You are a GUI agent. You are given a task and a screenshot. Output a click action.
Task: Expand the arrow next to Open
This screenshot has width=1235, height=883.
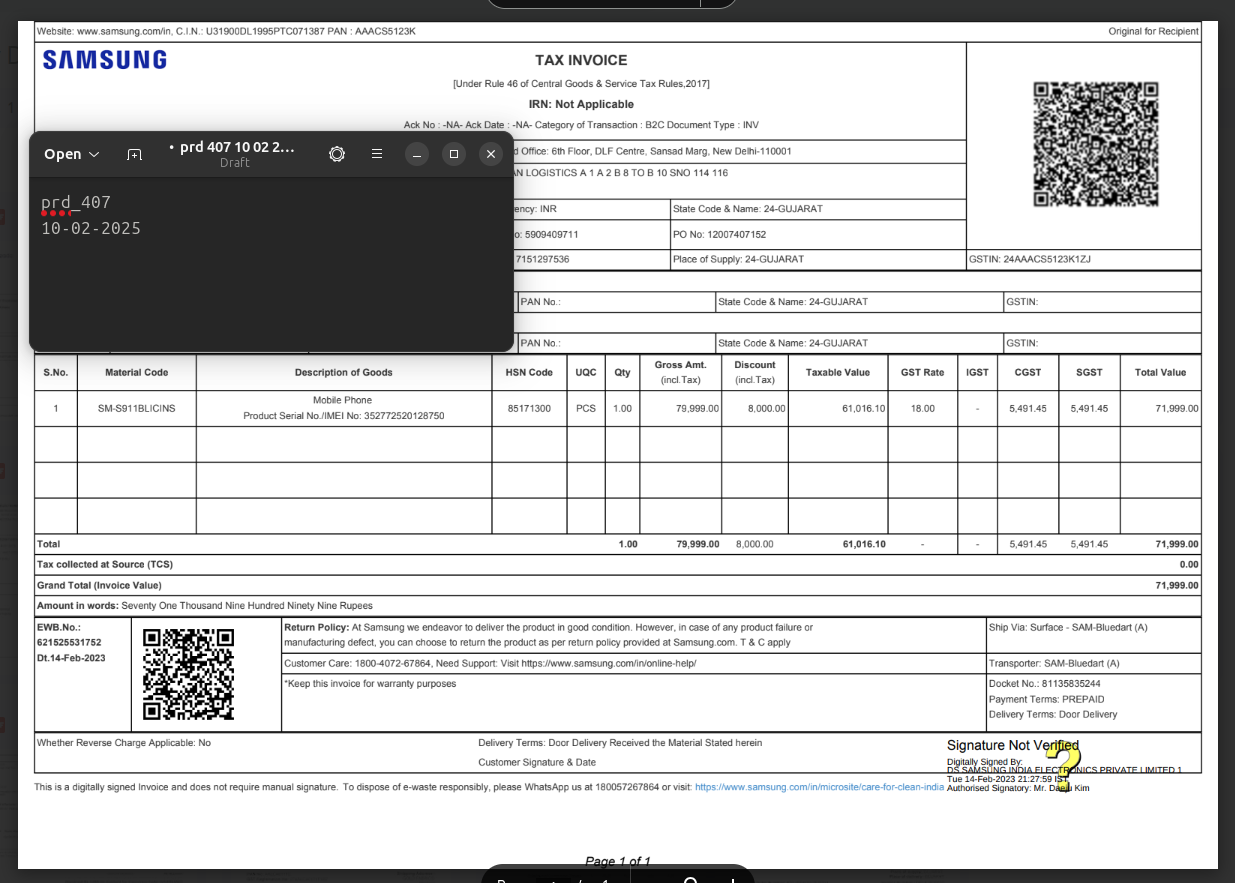[x=95, y=154]
